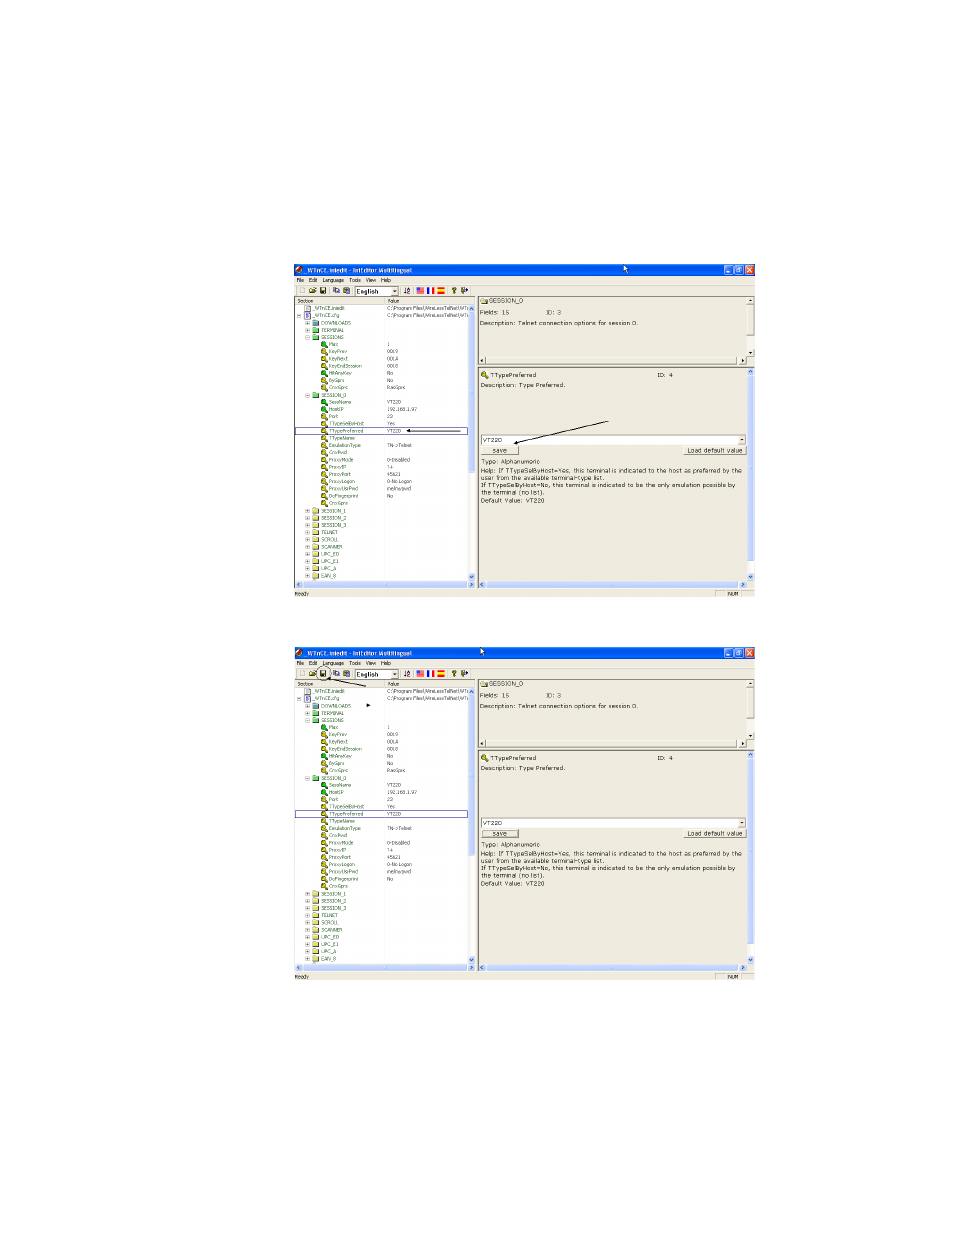
Task: Click the Exit icon in upper window toolbar
Action: click(x=464, y=291)
